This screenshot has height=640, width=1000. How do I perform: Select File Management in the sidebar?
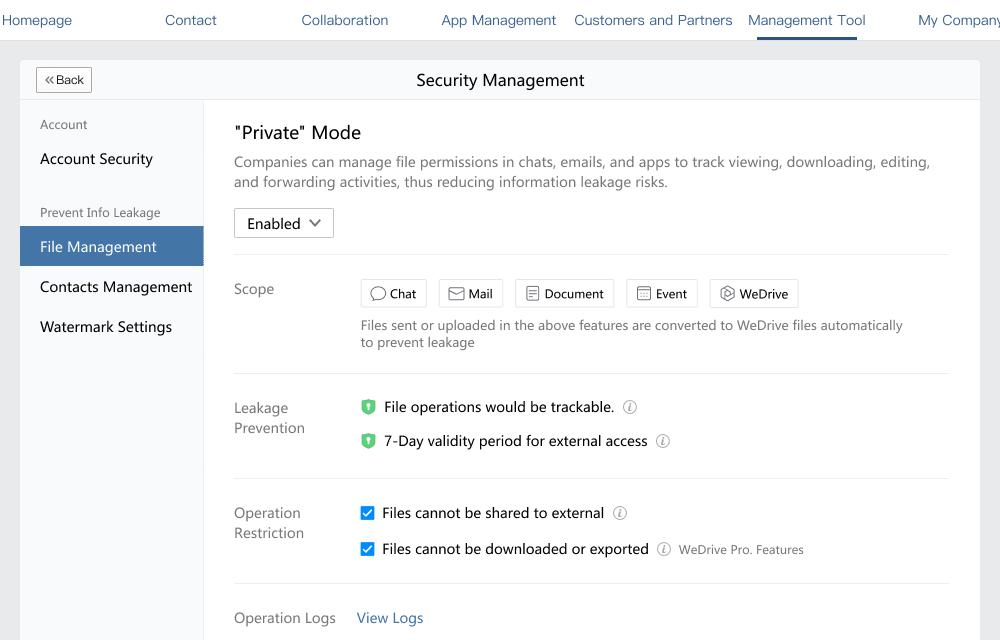coord(112,246)
